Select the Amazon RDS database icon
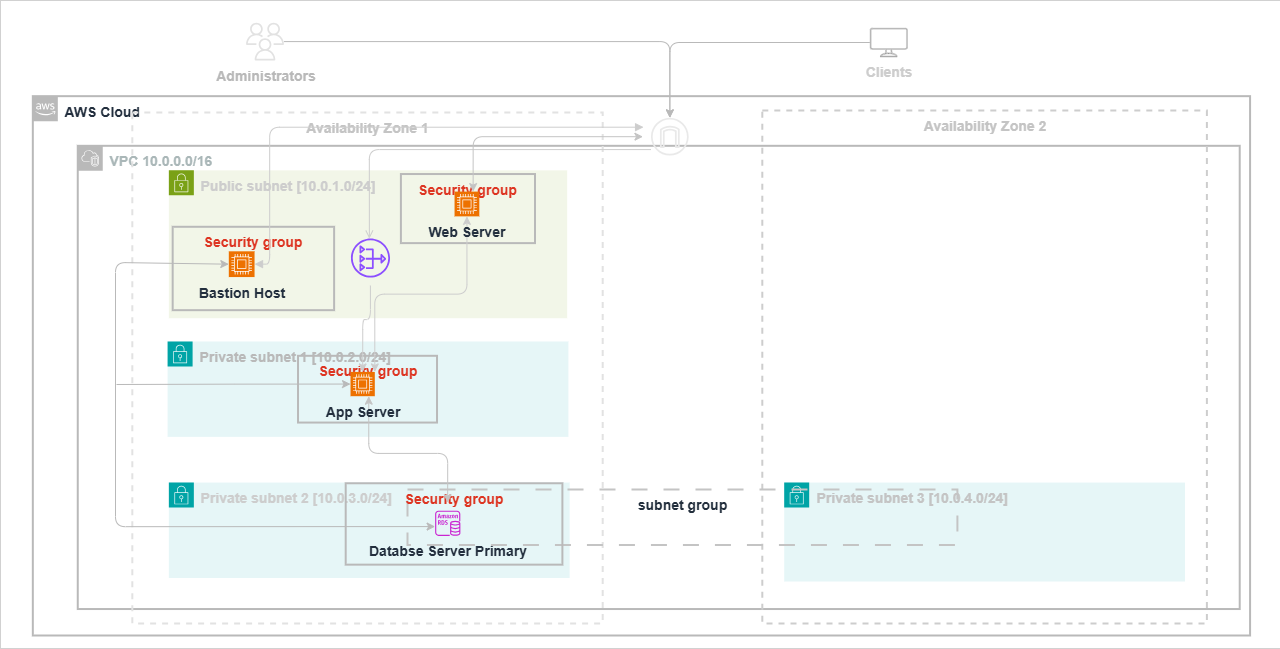Viewport: 1280px width, 649px height. click(x=447, y=523)
